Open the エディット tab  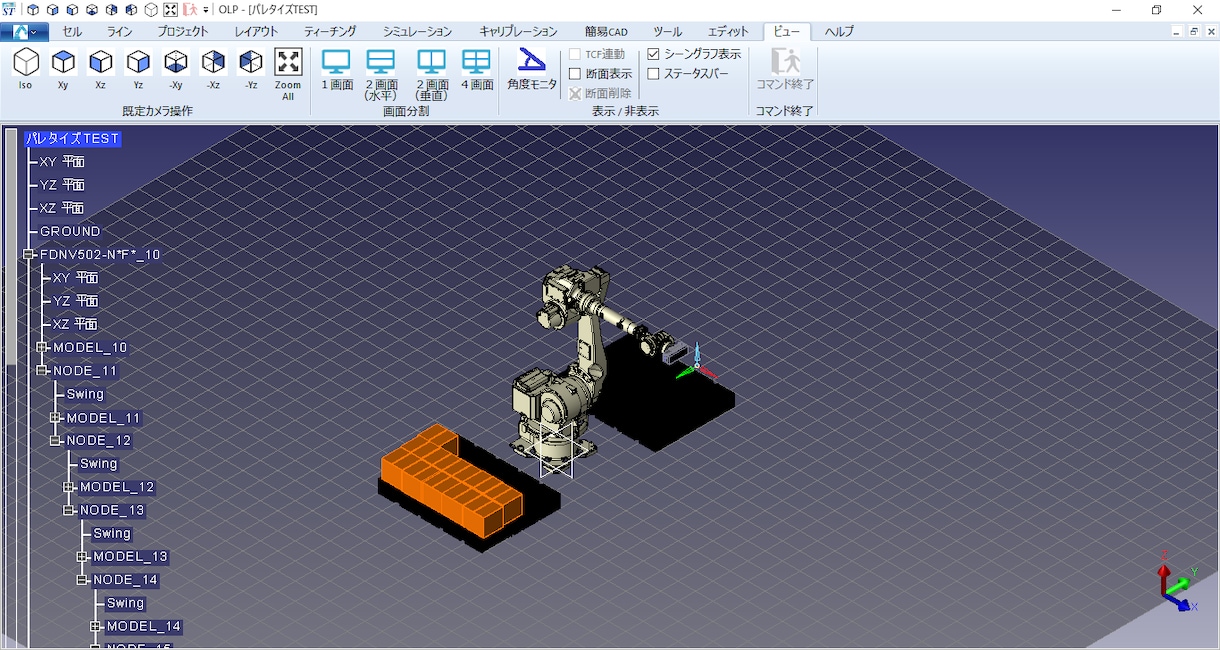point(728,32)
